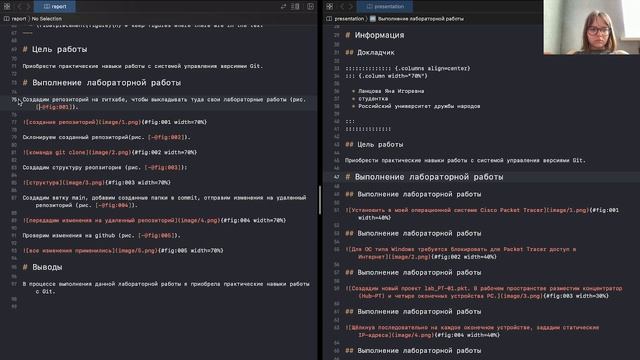This screenshot has width=640, height=360.
Task: Click the reference '[-@fig:003]' in report
Action: coord(162,167)
